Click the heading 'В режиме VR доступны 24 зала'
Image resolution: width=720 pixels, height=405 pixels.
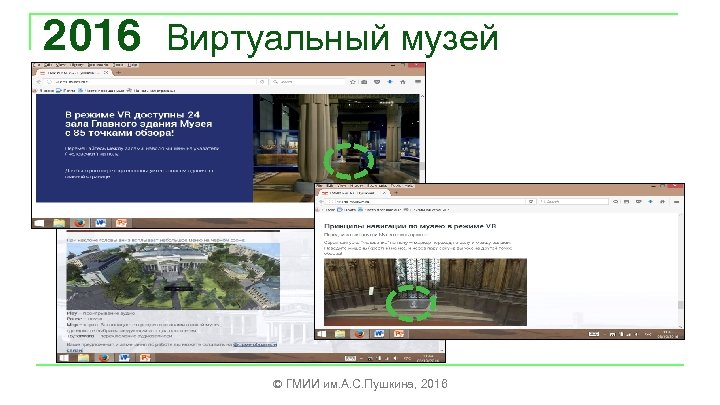click(x=139, y=124)
